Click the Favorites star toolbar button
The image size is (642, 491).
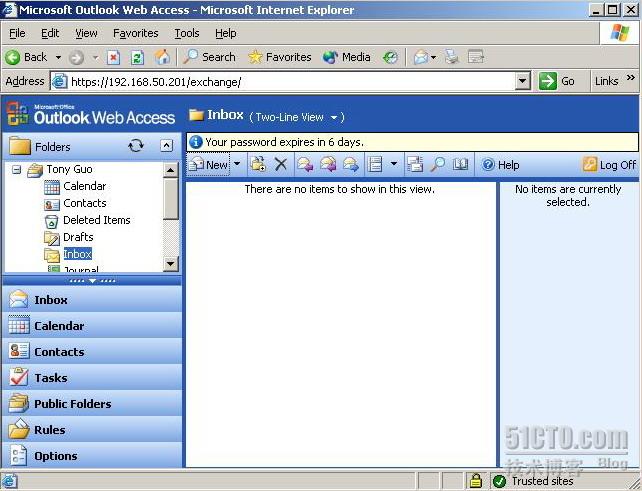coord(280,57)
